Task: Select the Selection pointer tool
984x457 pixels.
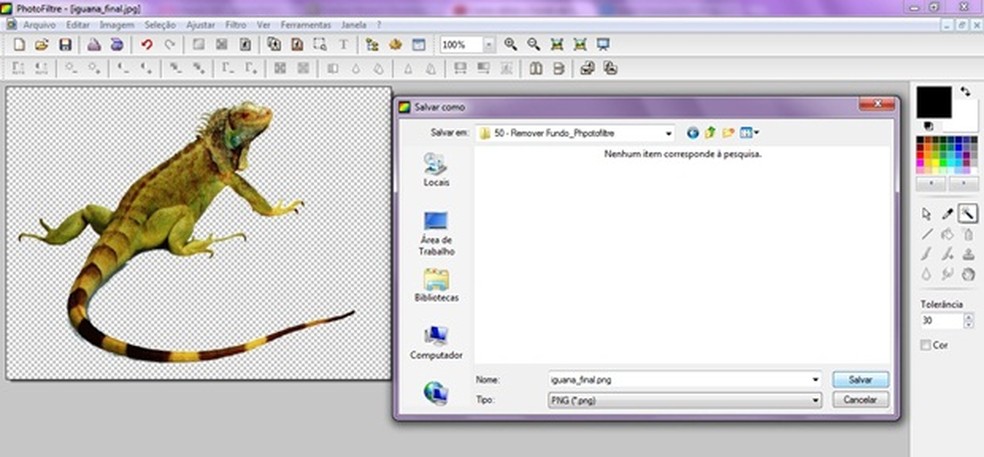Action: 927,214
